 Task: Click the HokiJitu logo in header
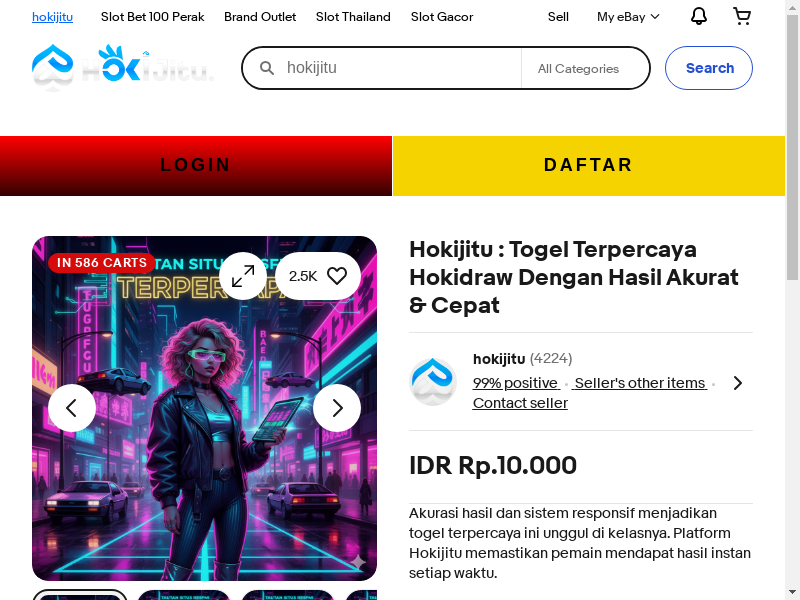pyautogui.click(x=123, y=67)
